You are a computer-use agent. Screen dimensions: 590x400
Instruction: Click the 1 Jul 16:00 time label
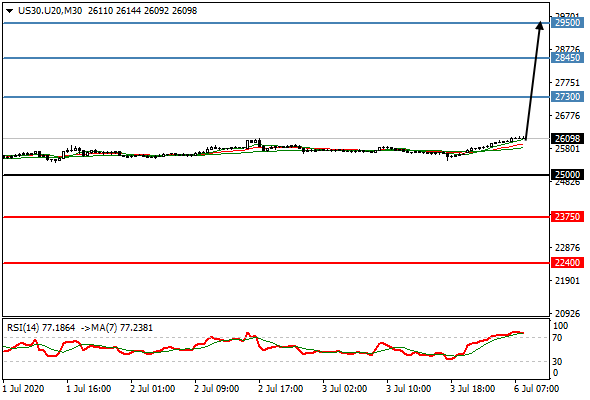[88, 389]
